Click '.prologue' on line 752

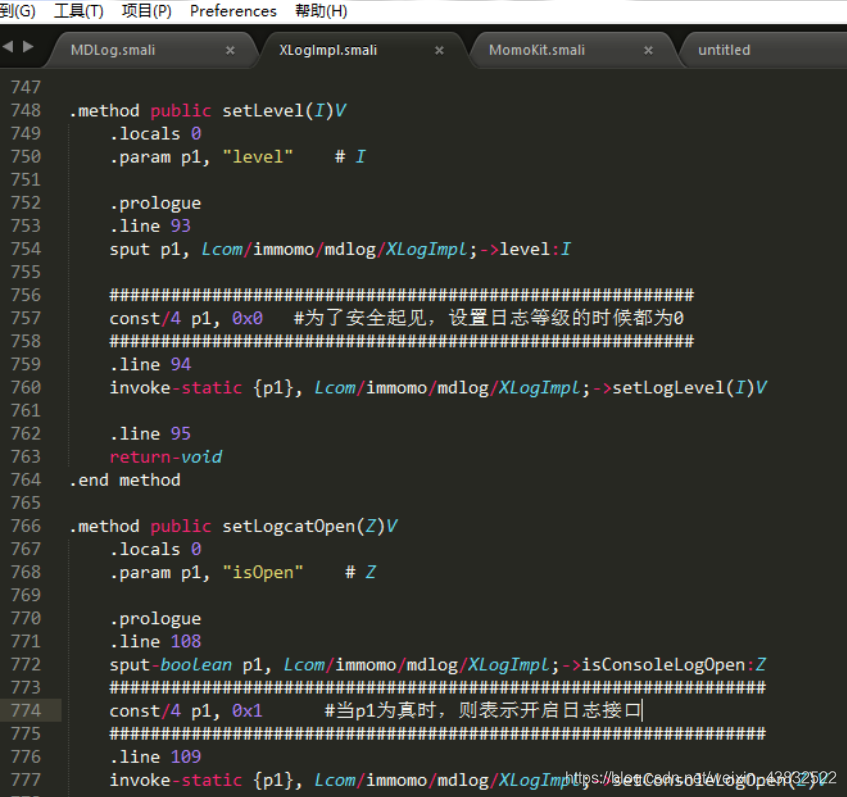156,204
